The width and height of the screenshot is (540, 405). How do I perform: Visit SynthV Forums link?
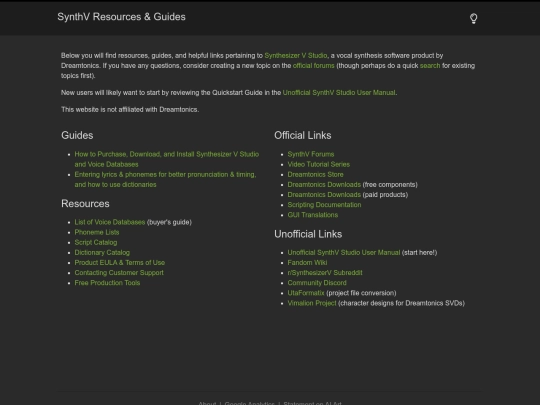tap(311, 154)
